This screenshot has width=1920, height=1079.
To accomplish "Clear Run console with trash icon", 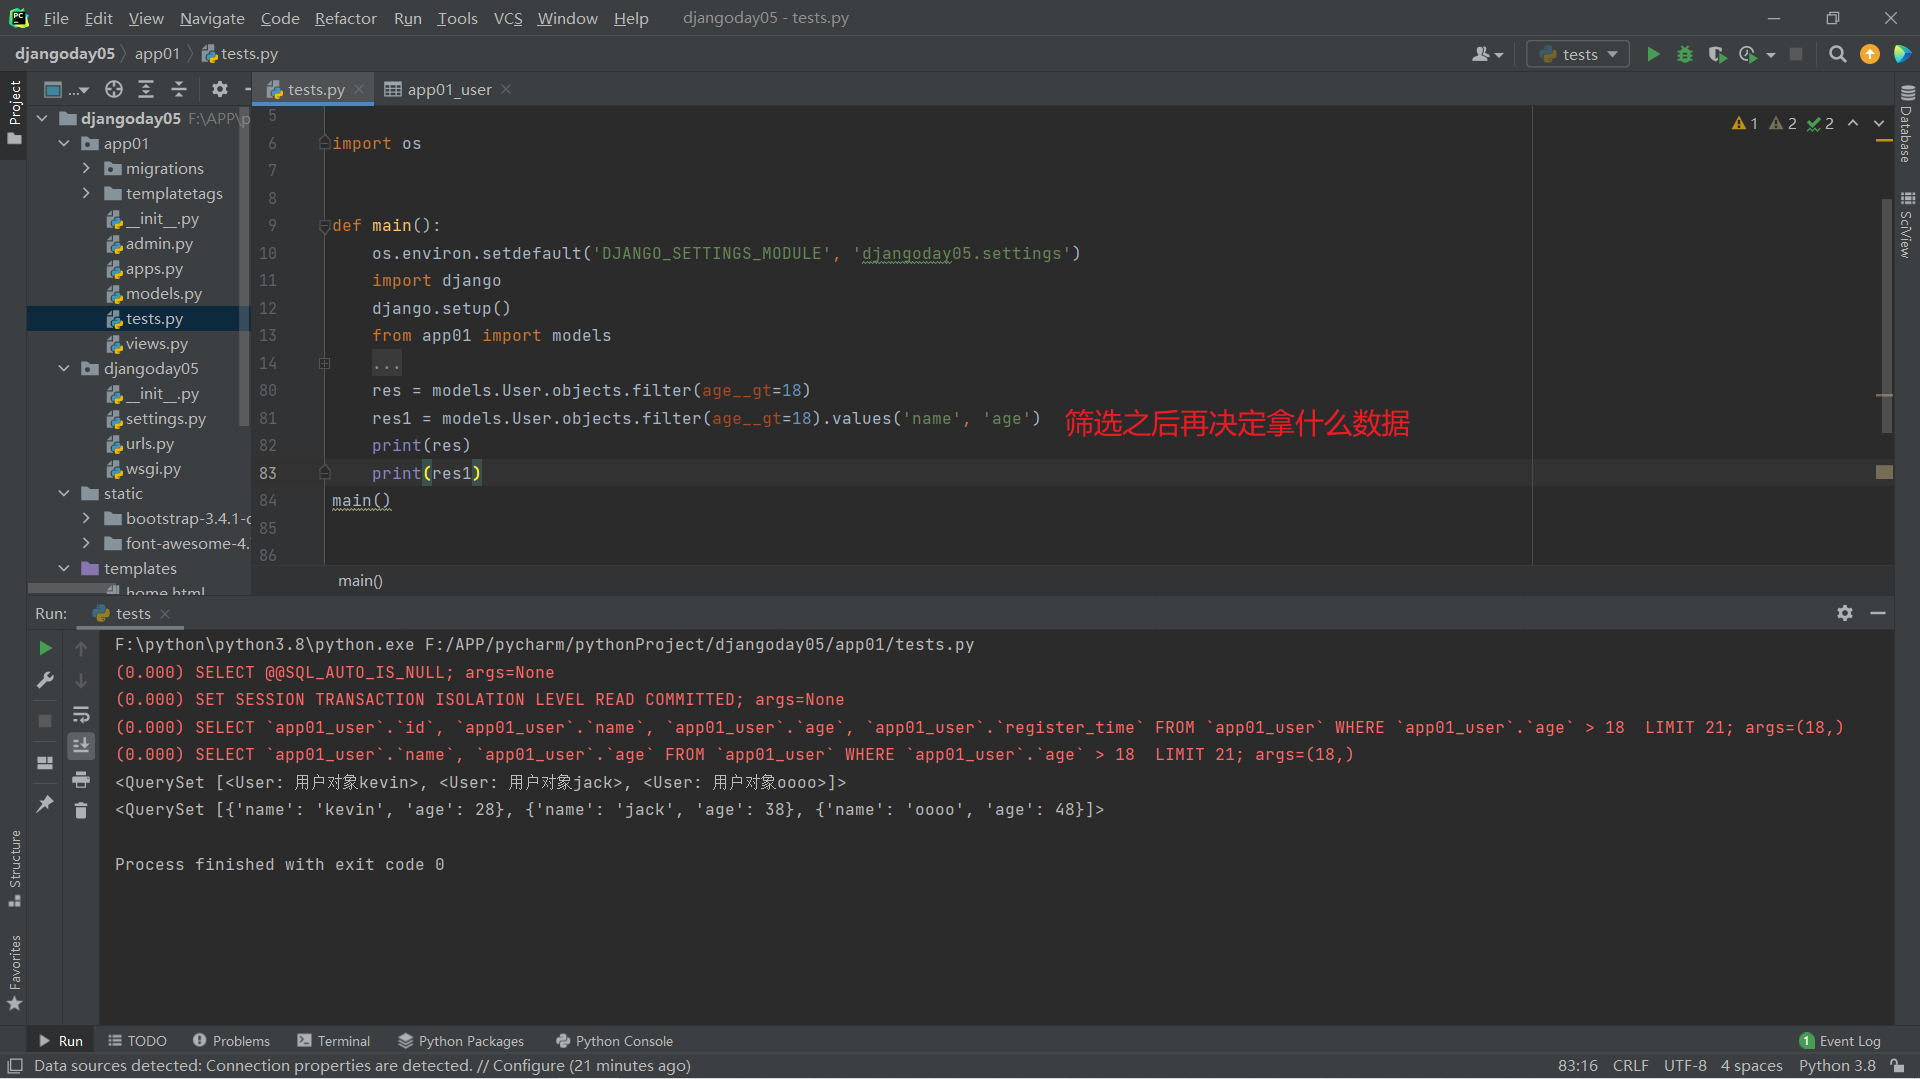I will click(x=81, y=810).
